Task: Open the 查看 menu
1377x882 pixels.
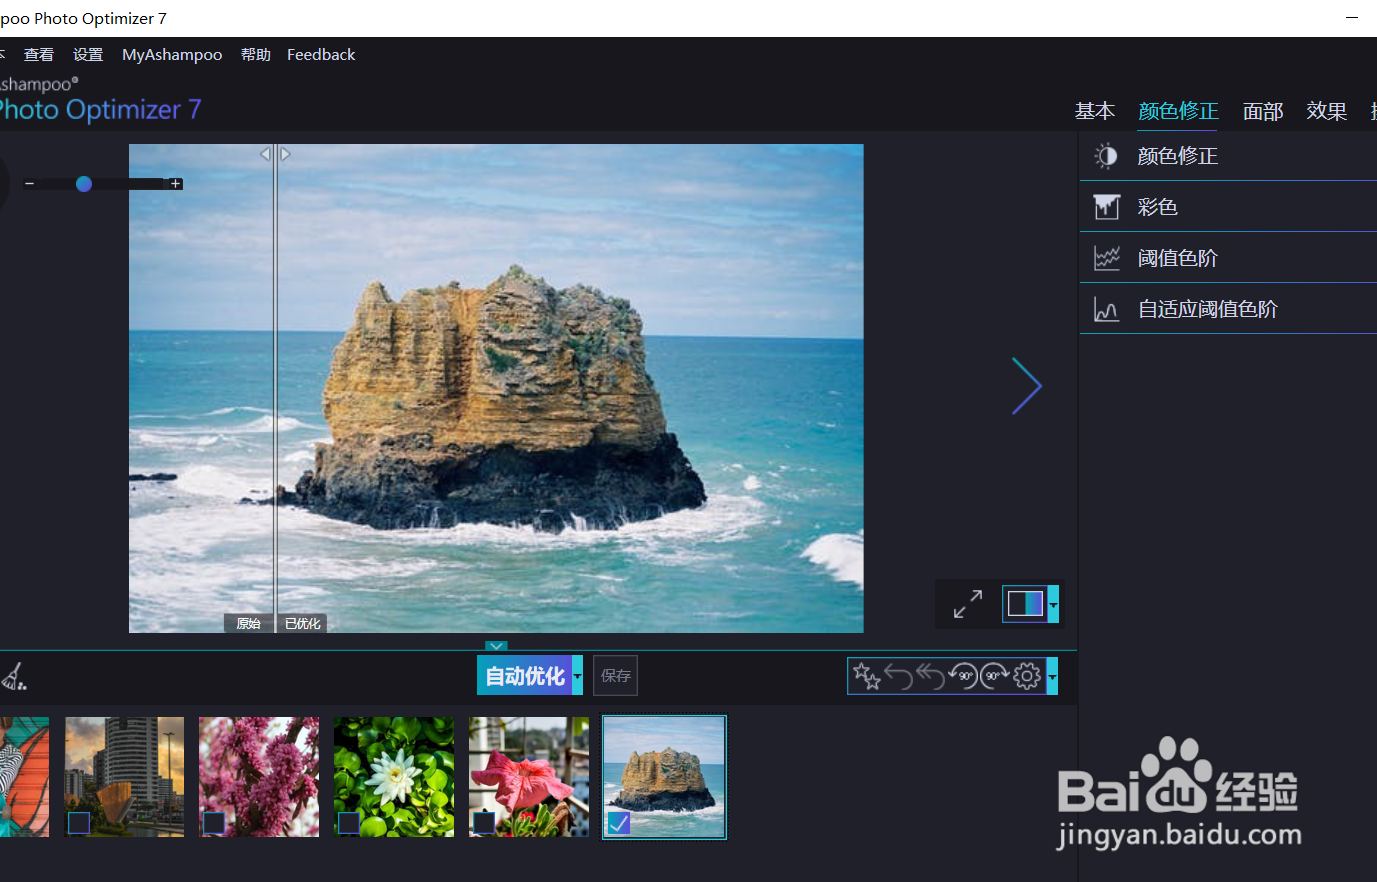Action: 39,55
